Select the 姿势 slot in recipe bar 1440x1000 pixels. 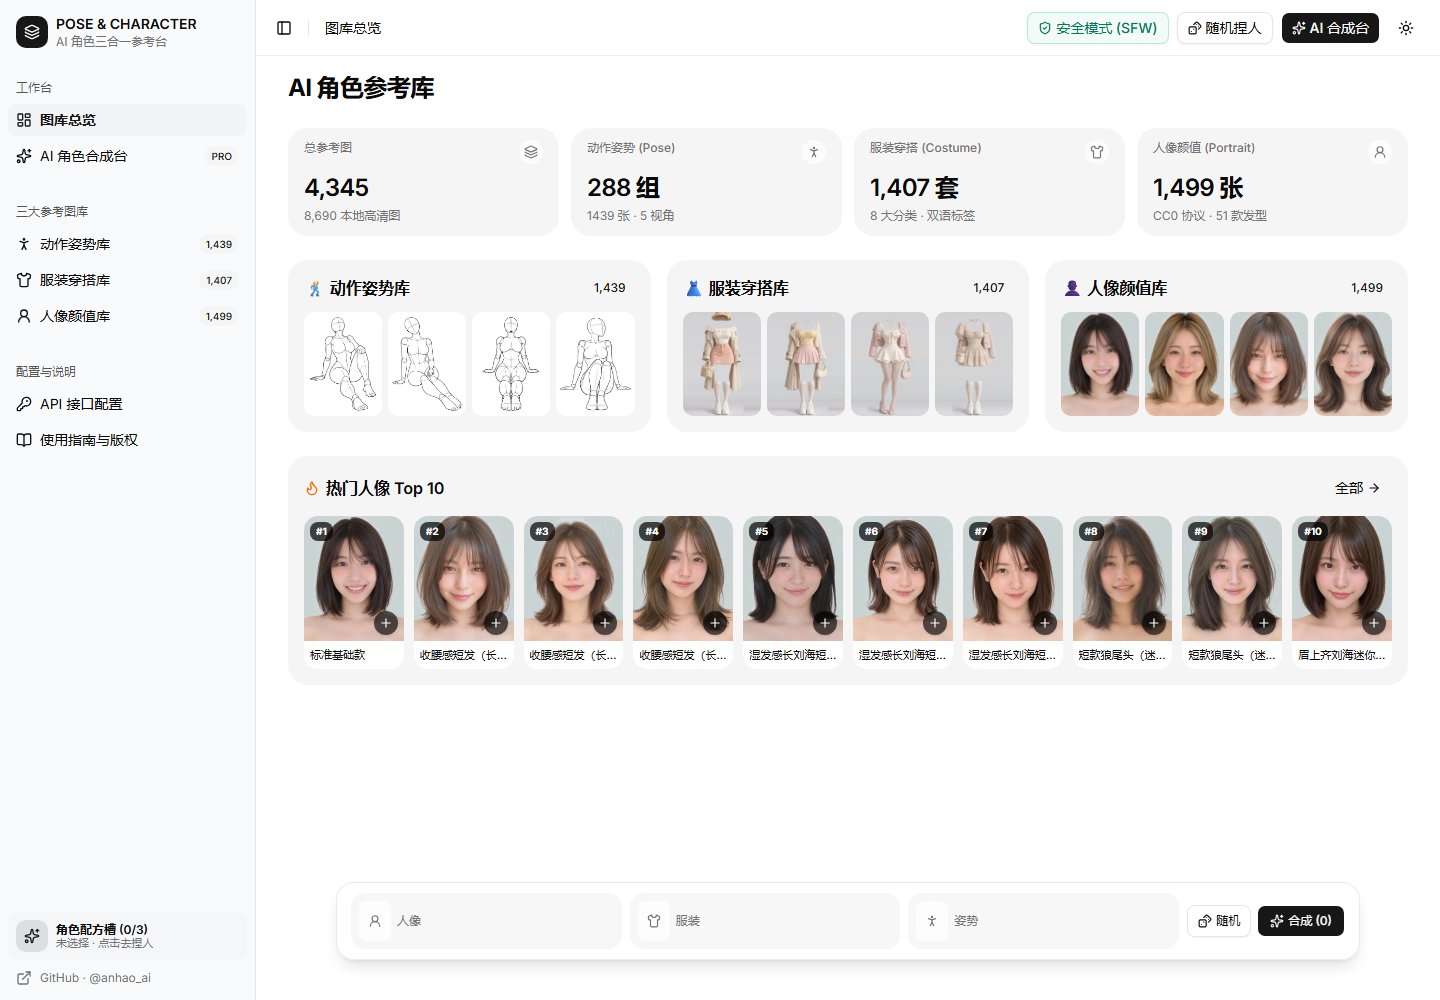click(1043, 921)
